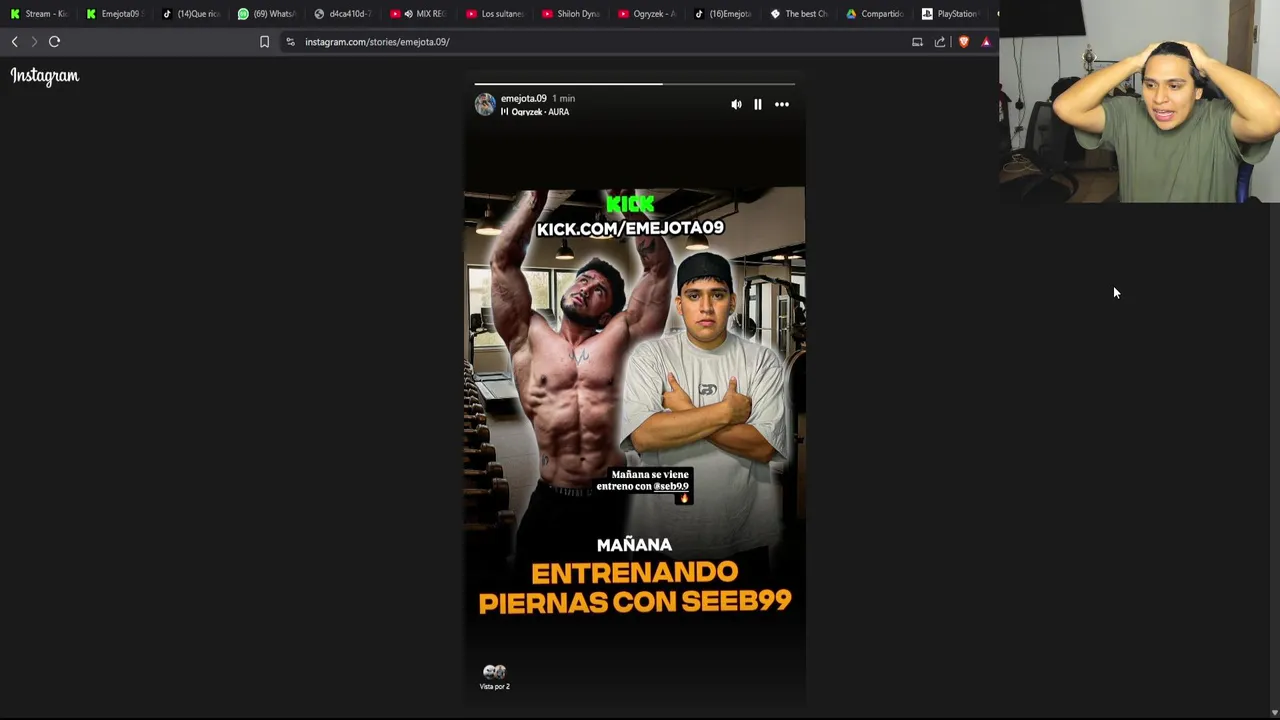Image resolution: width=1280 pixels, height=720 pixels.
Task: Open the Los sultanes YouTube tab
Action: coord(494,14)
